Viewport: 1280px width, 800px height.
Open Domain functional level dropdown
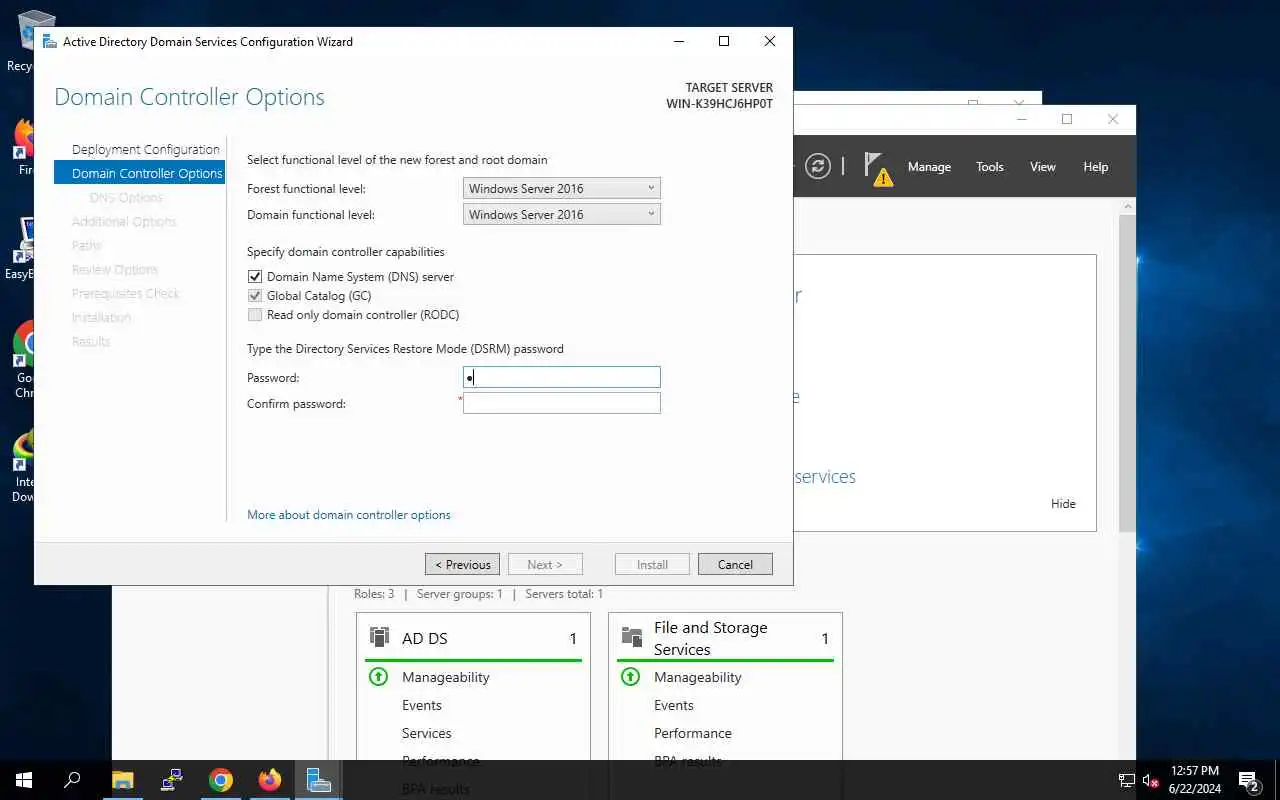coord(562,214)
